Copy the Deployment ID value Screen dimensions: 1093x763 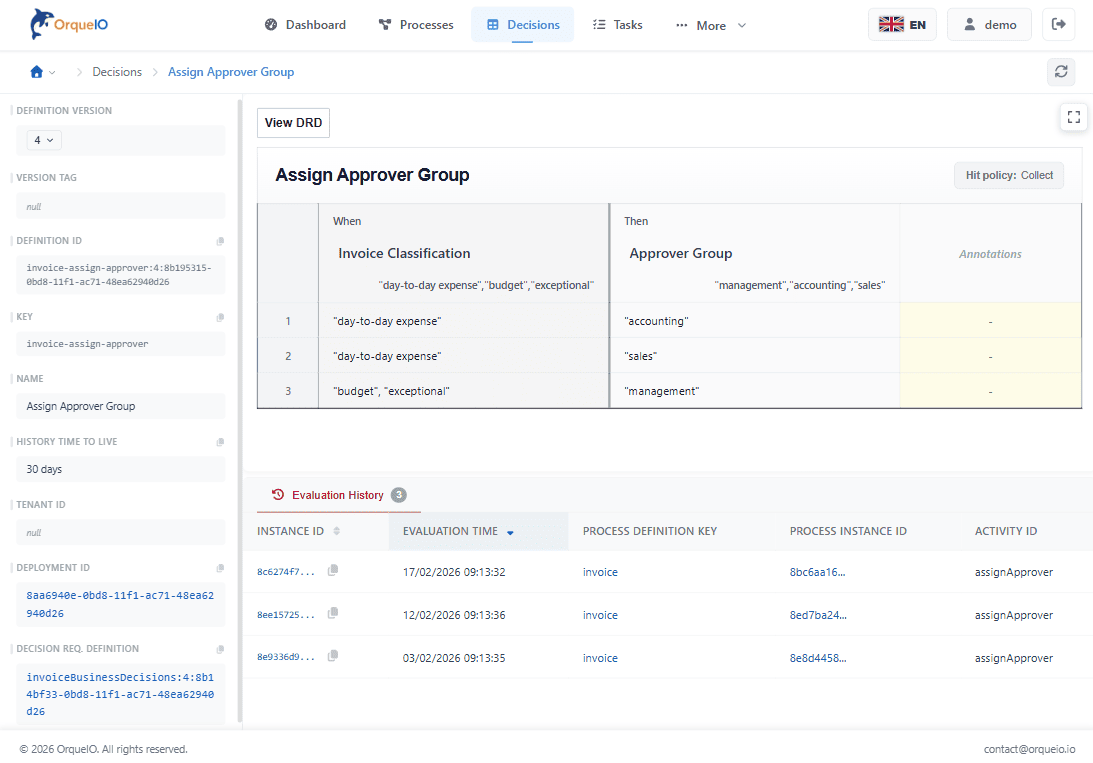tap(220, 568)
